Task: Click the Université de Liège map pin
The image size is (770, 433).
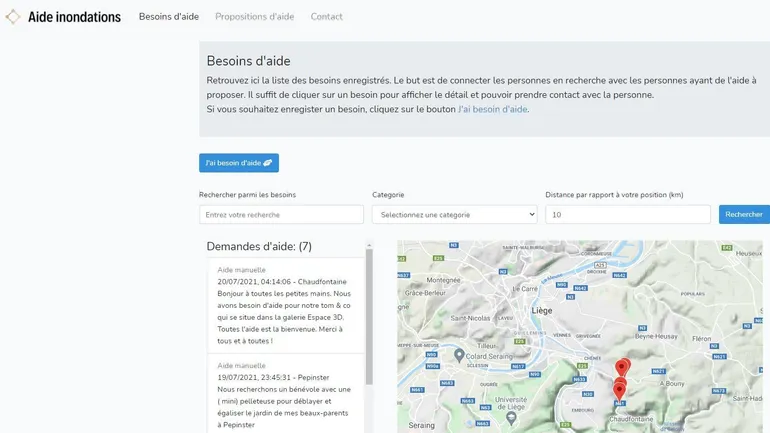Action: [511, 418]
